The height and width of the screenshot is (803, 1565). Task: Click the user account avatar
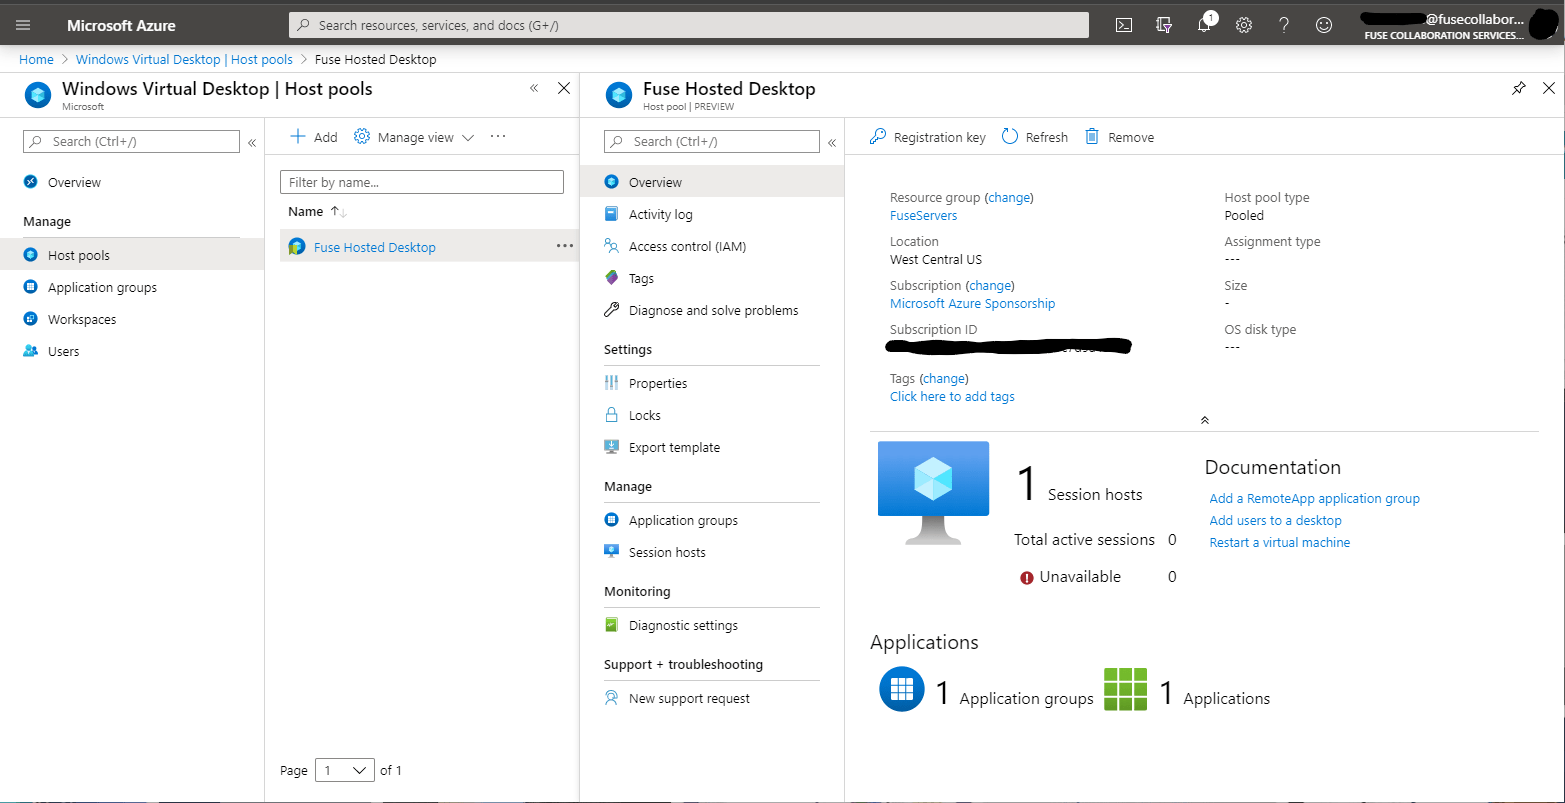coord(1545,25)
